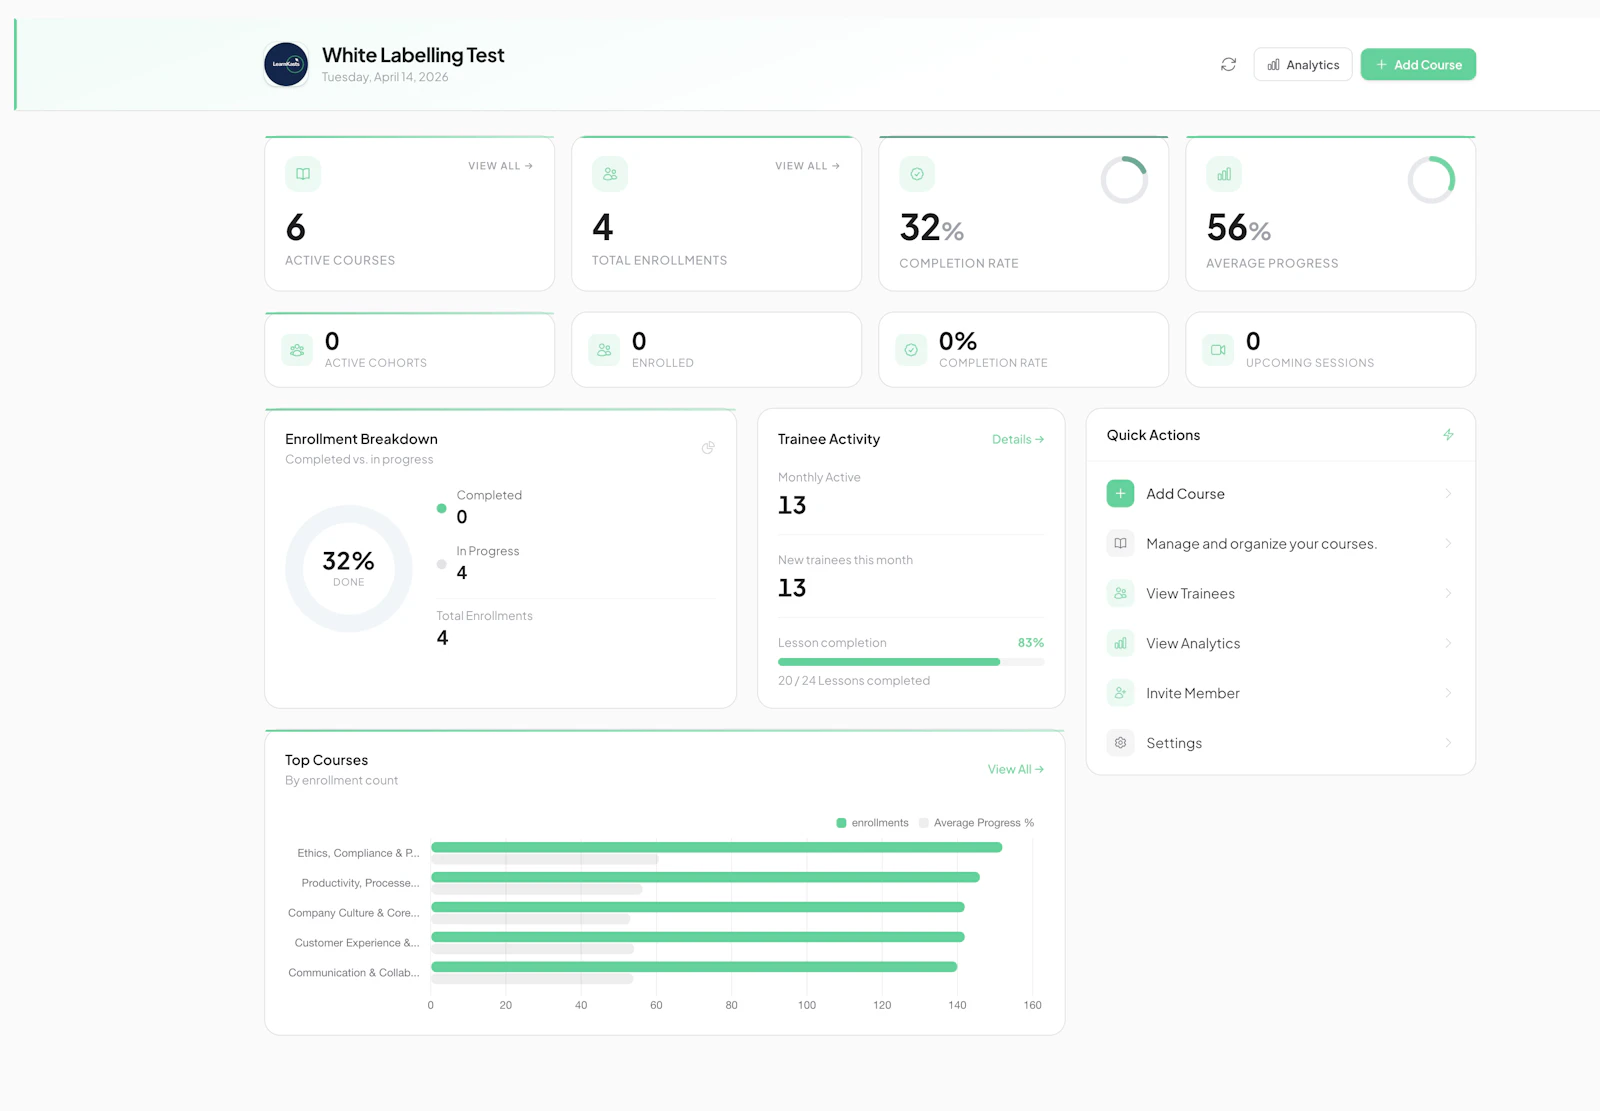Expand the Invite Member chevron
Screen dimensions: 1600x1111
(x=1449, y=692)
